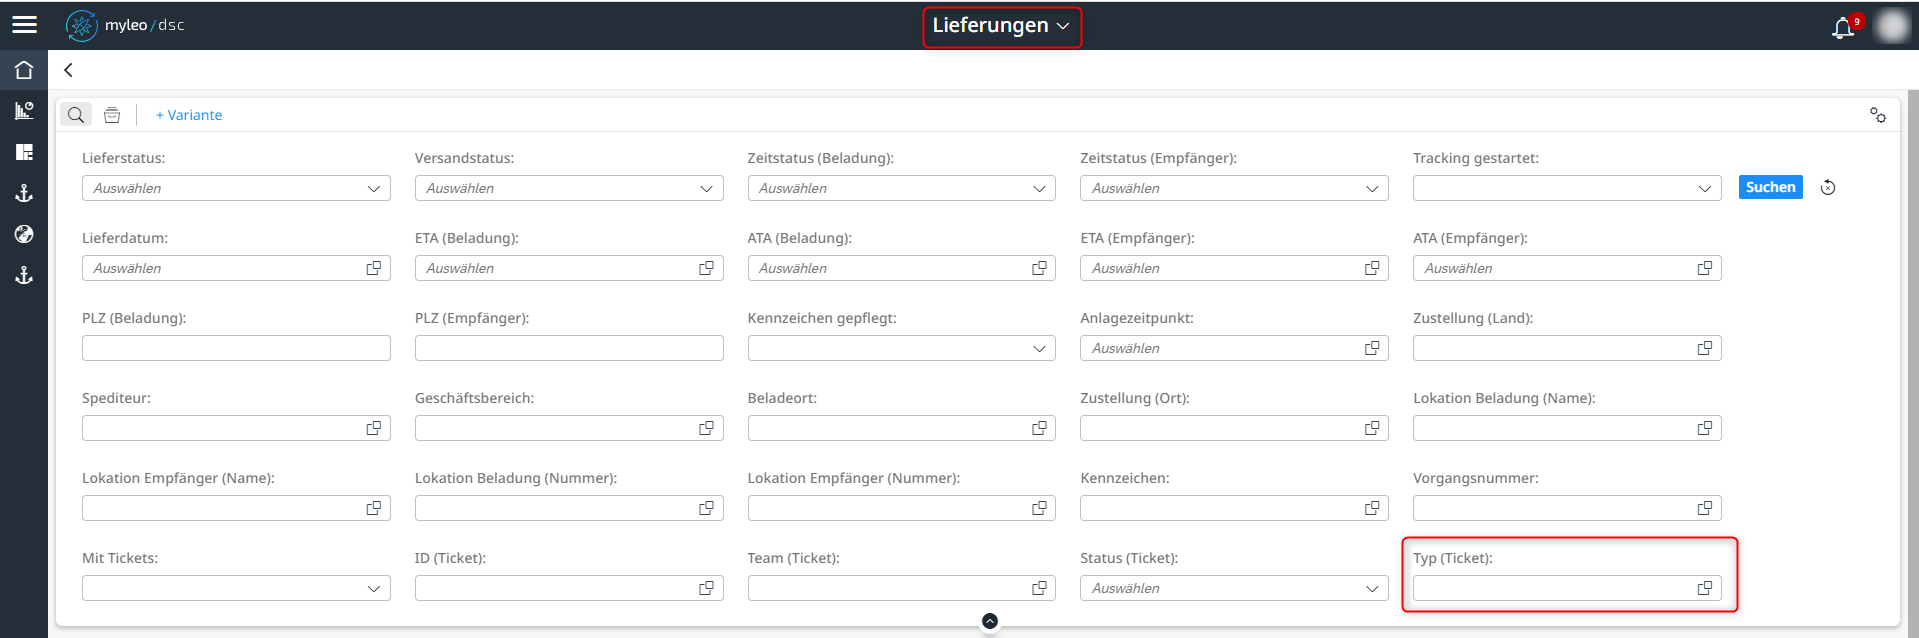Open the dashboard layout icon in the sidebar

[24, 152]
